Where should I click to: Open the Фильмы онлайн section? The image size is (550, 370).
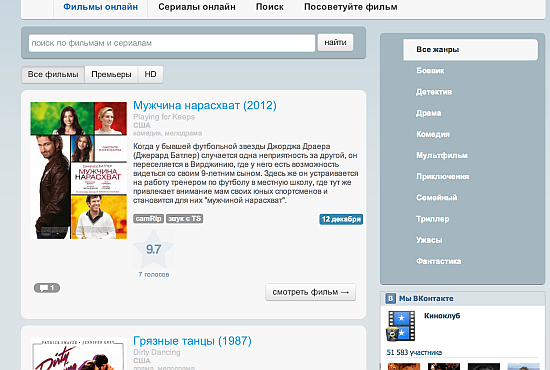coord(100,7)
